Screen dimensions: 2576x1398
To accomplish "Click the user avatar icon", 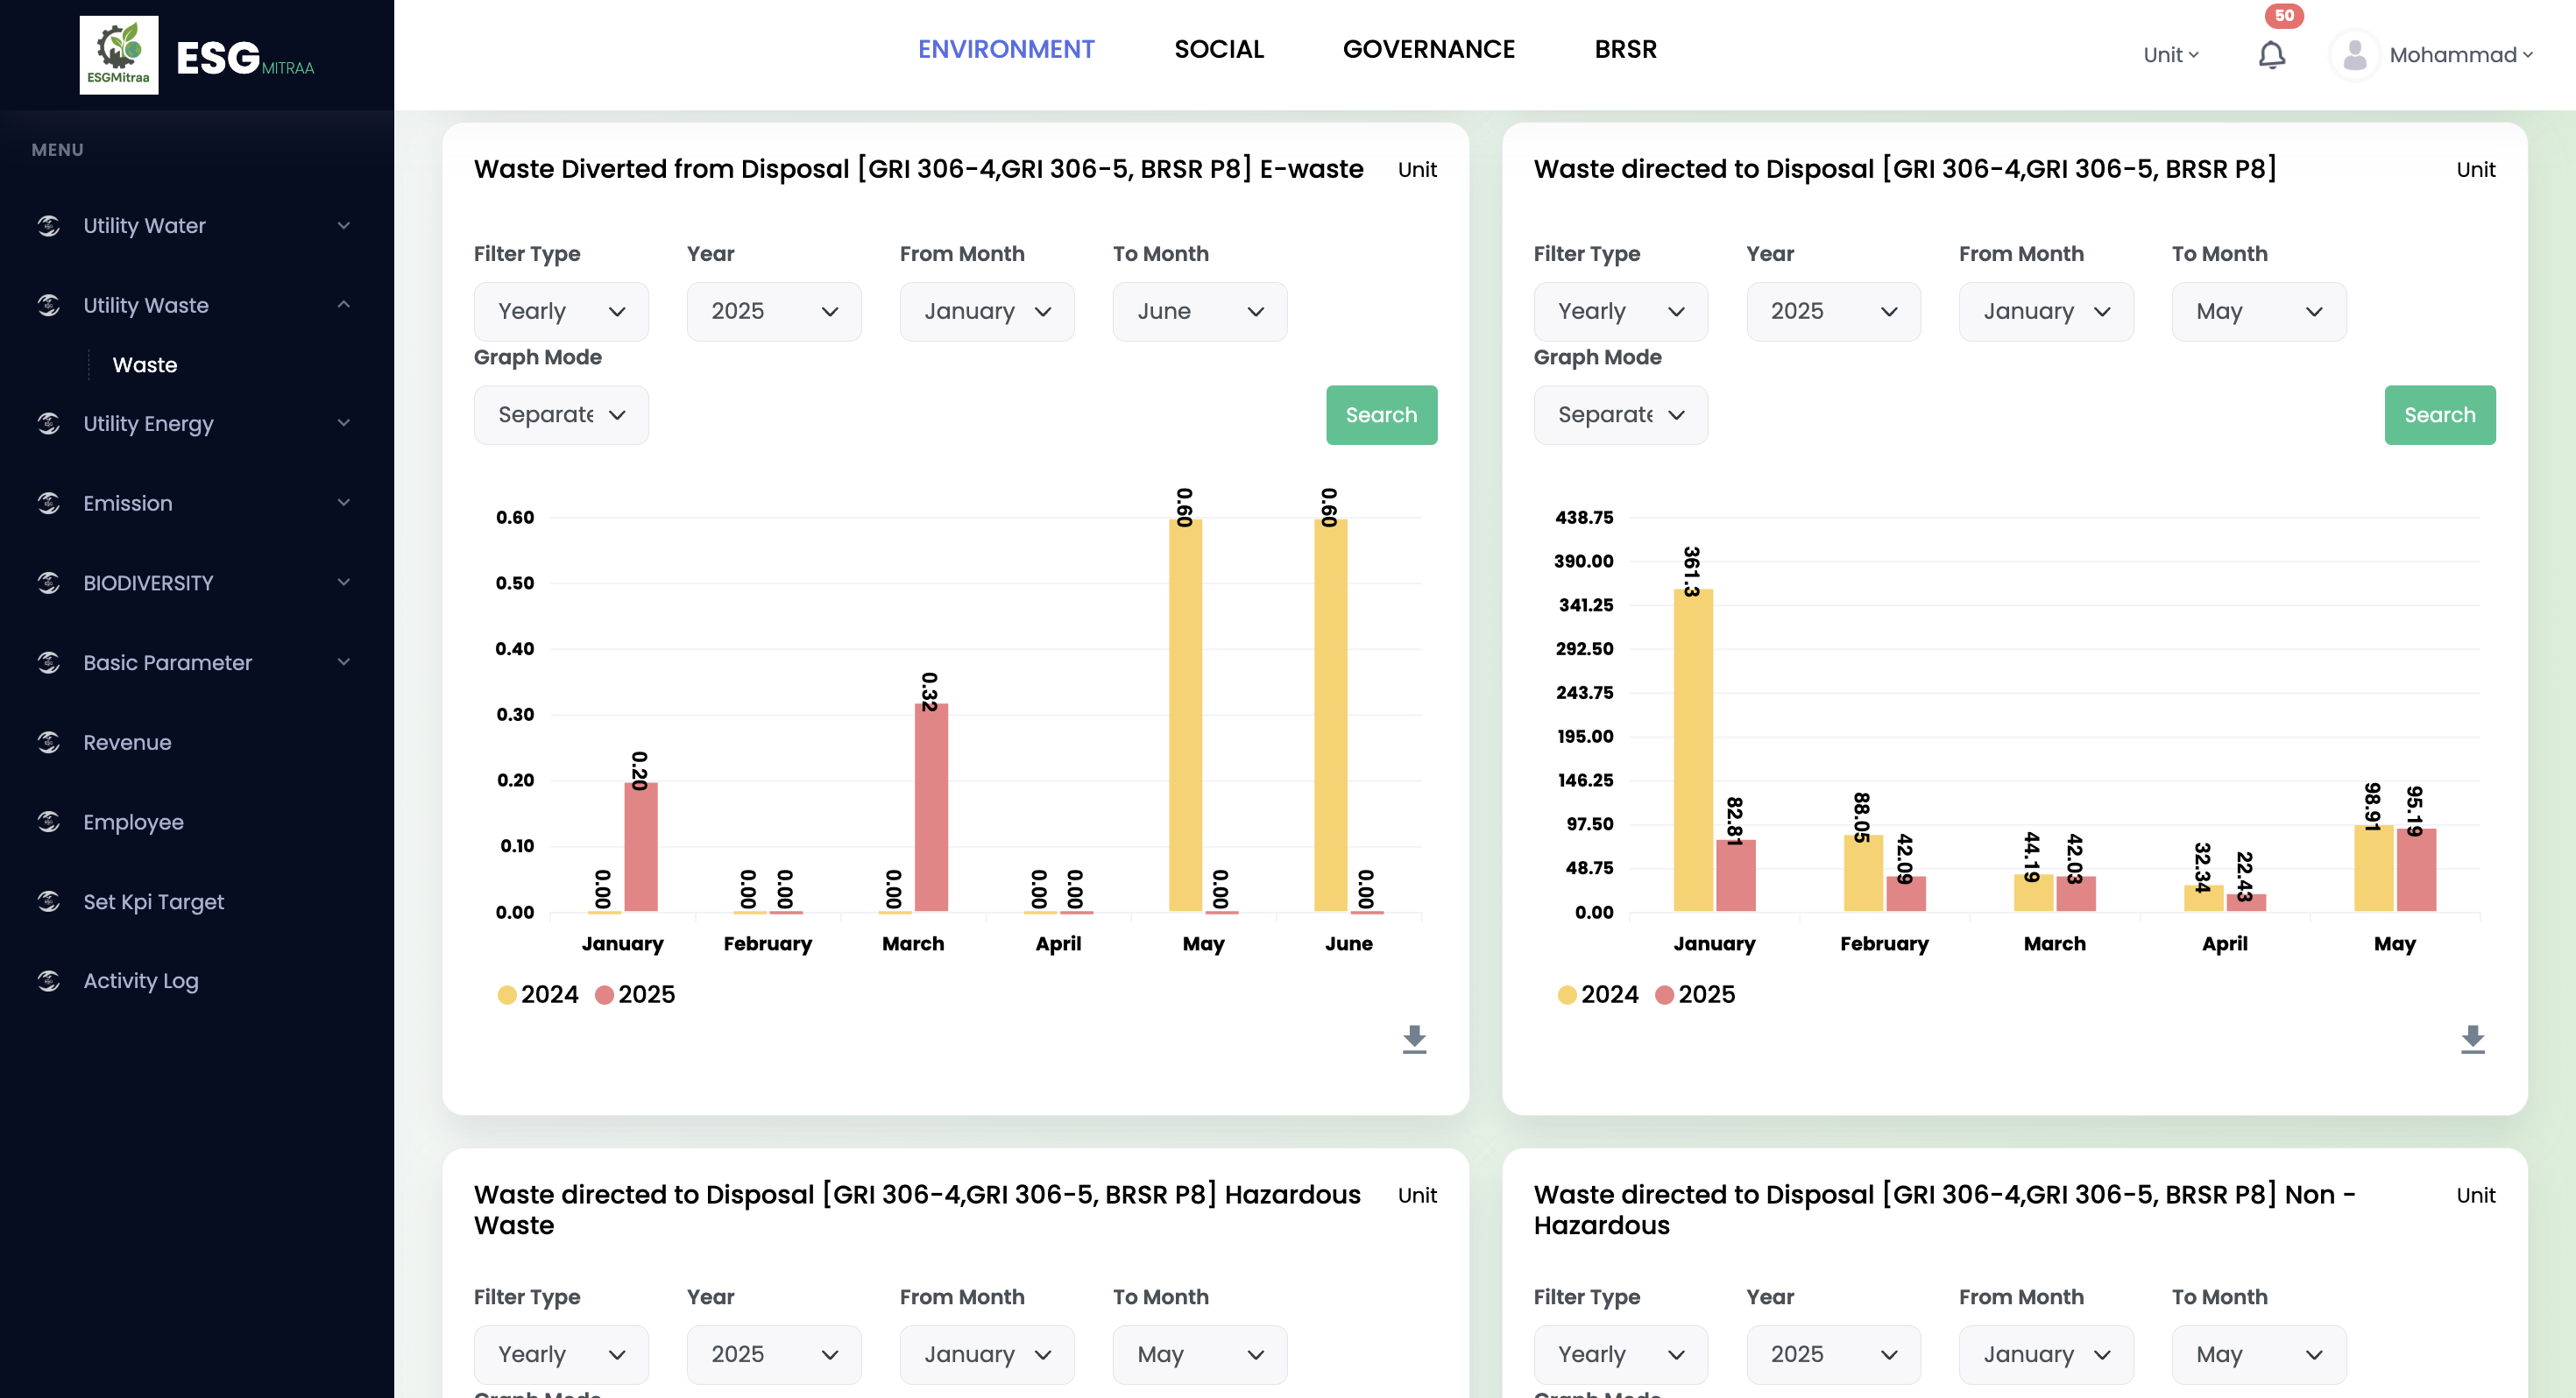I will pos(2354,55).
